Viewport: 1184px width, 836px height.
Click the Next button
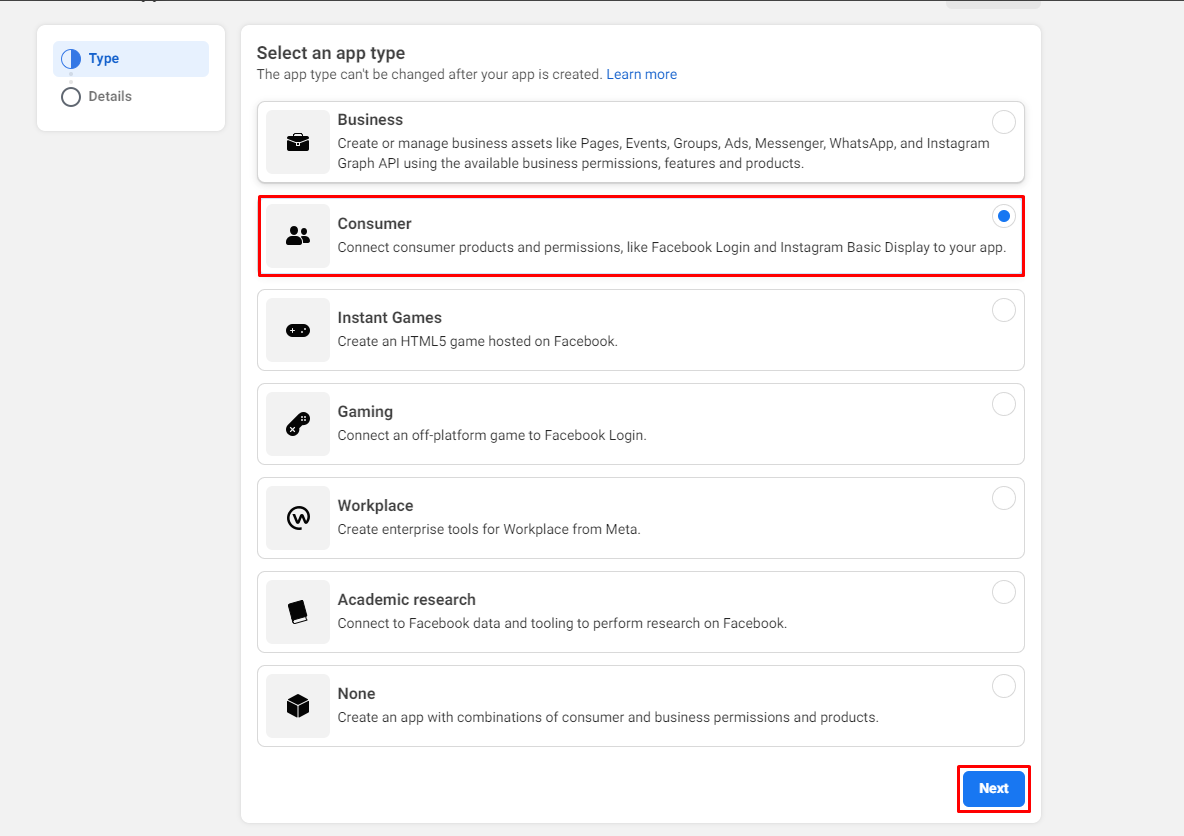[993, 788]
